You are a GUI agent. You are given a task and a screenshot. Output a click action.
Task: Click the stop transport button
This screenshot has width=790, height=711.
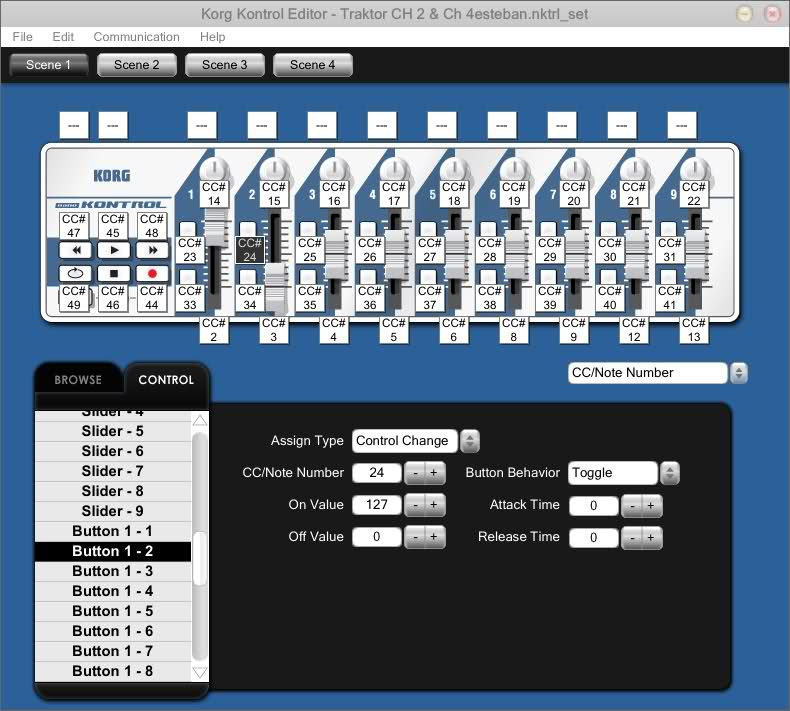pyautogui.click(x=114, y=273)
